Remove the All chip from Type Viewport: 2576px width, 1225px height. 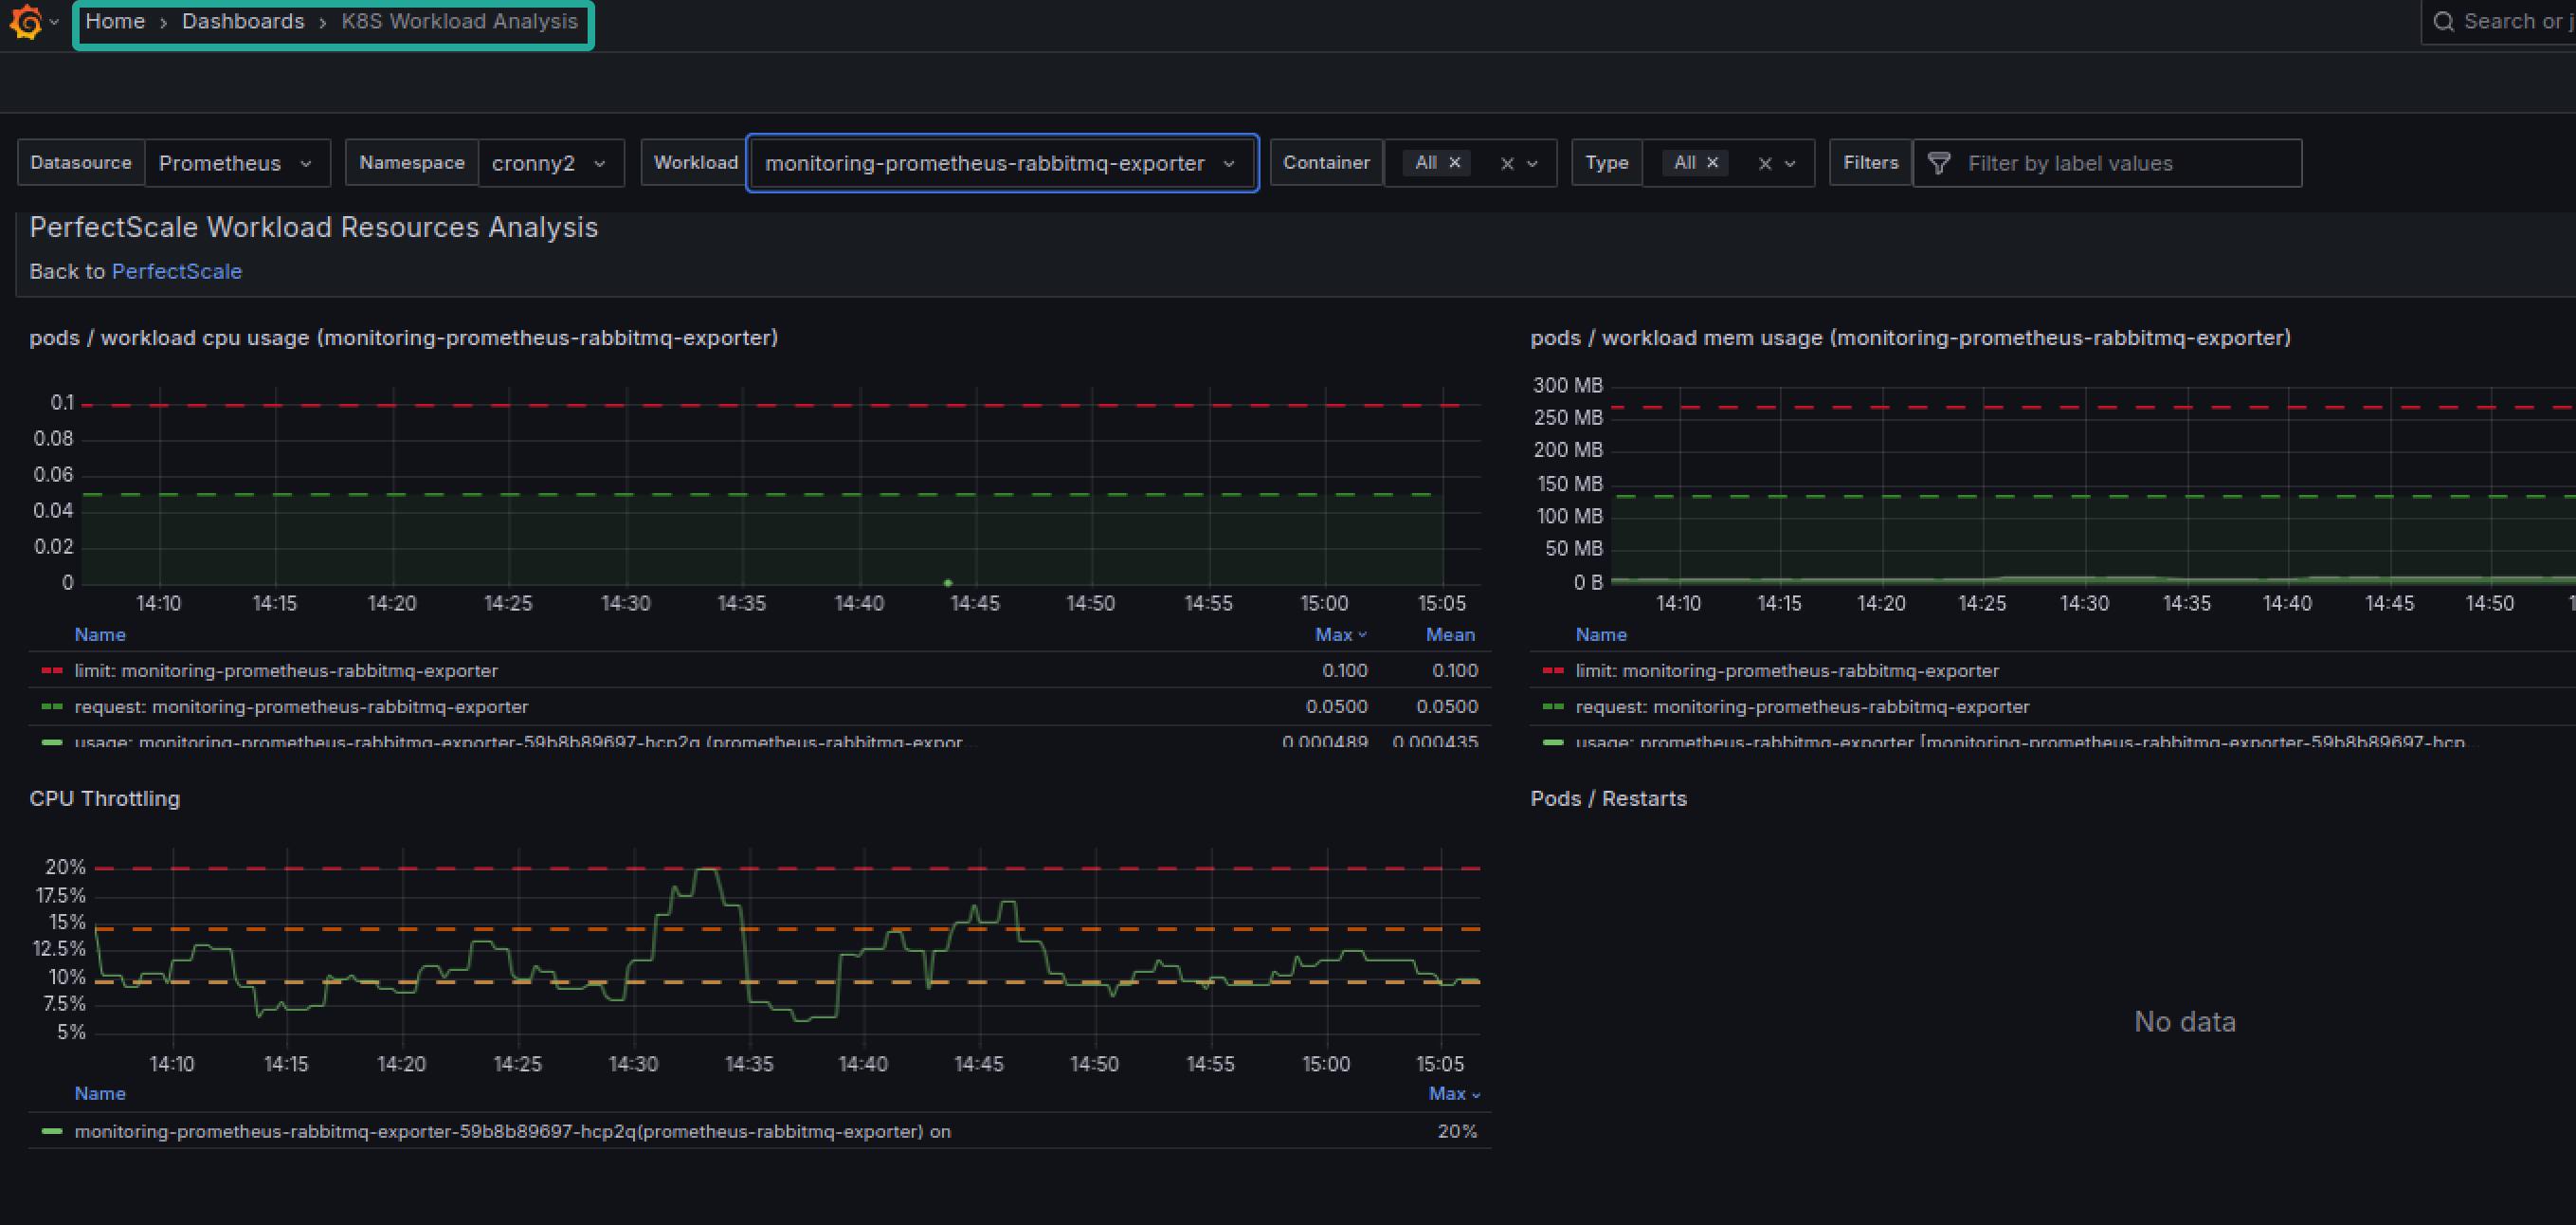[1712, 162]
